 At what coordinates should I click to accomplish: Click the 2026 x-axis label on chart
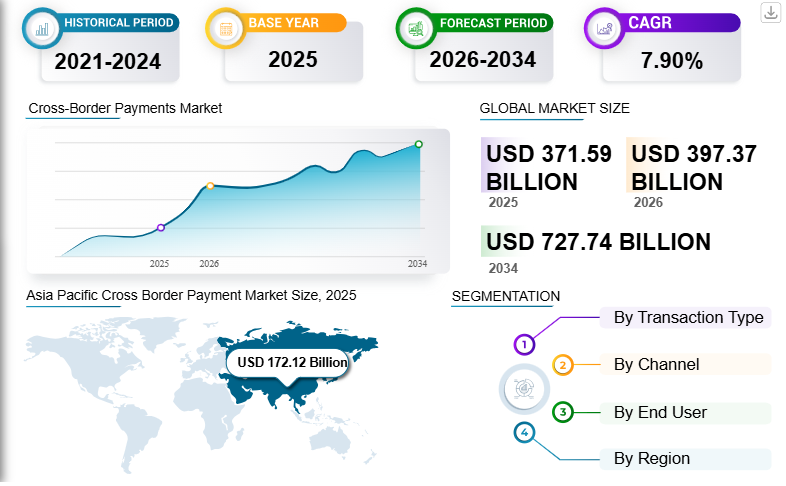tap(209, 264)
